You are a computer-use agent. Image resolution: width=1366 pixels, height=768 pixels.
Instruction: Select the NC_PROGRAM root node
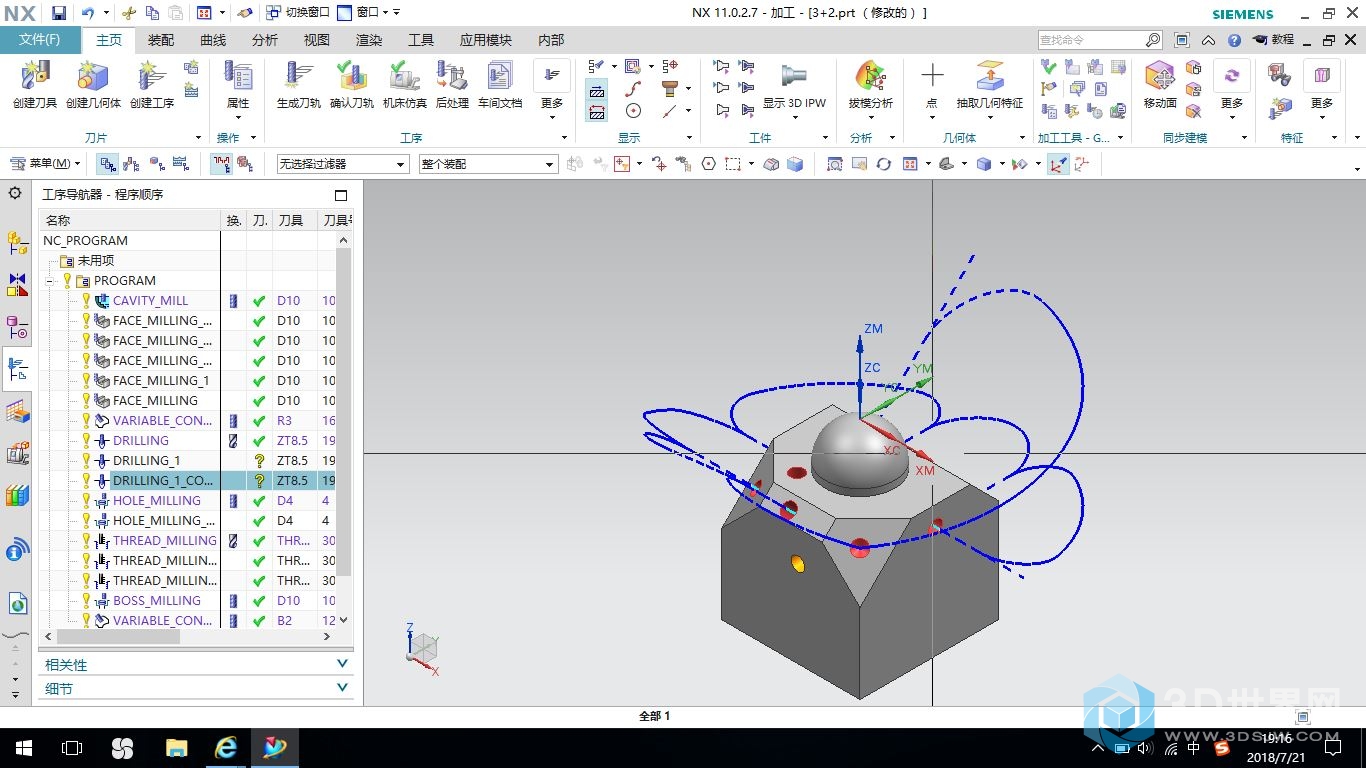(85, 240)
